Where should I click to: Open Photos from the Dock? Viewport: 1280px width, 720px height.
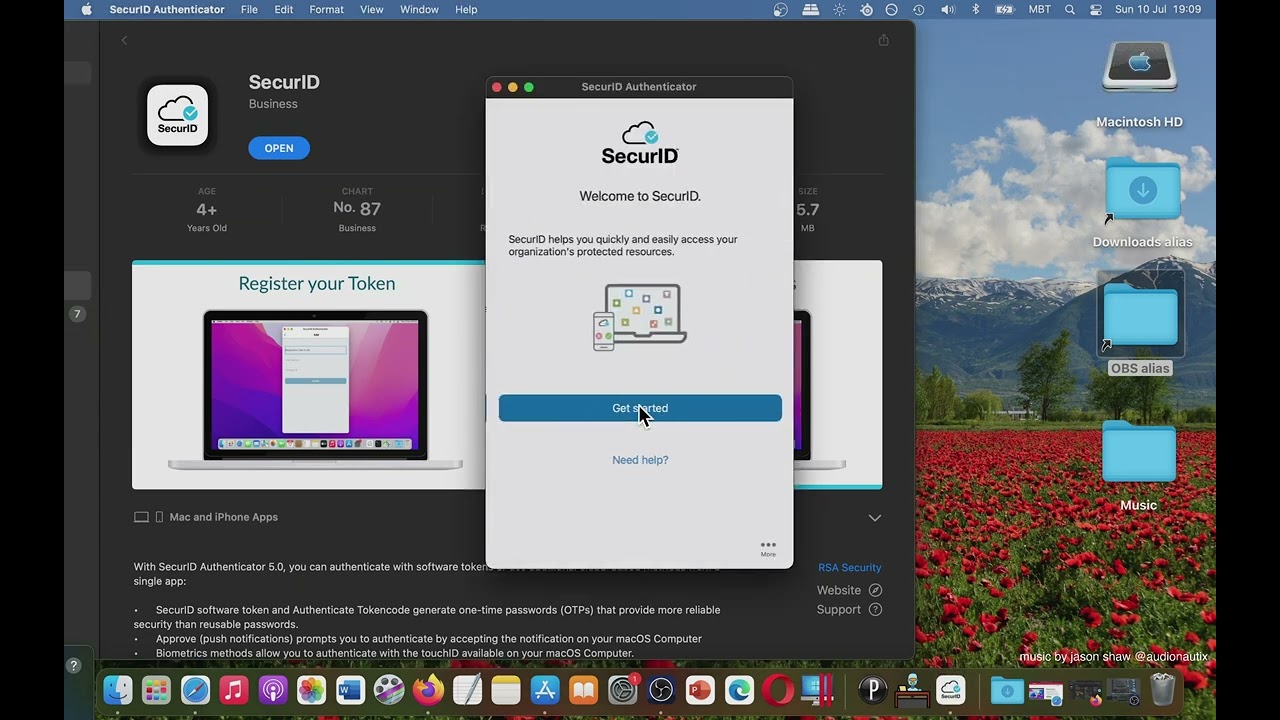pos(312,690)
